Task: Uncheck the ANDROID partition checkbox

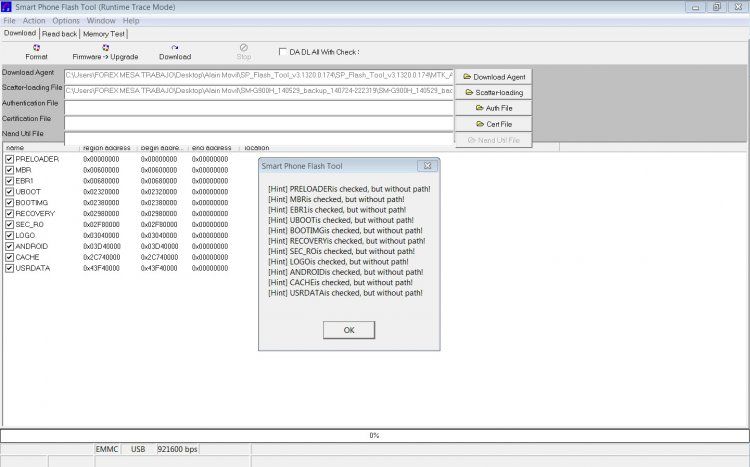Action: click(x=10, y=246)
